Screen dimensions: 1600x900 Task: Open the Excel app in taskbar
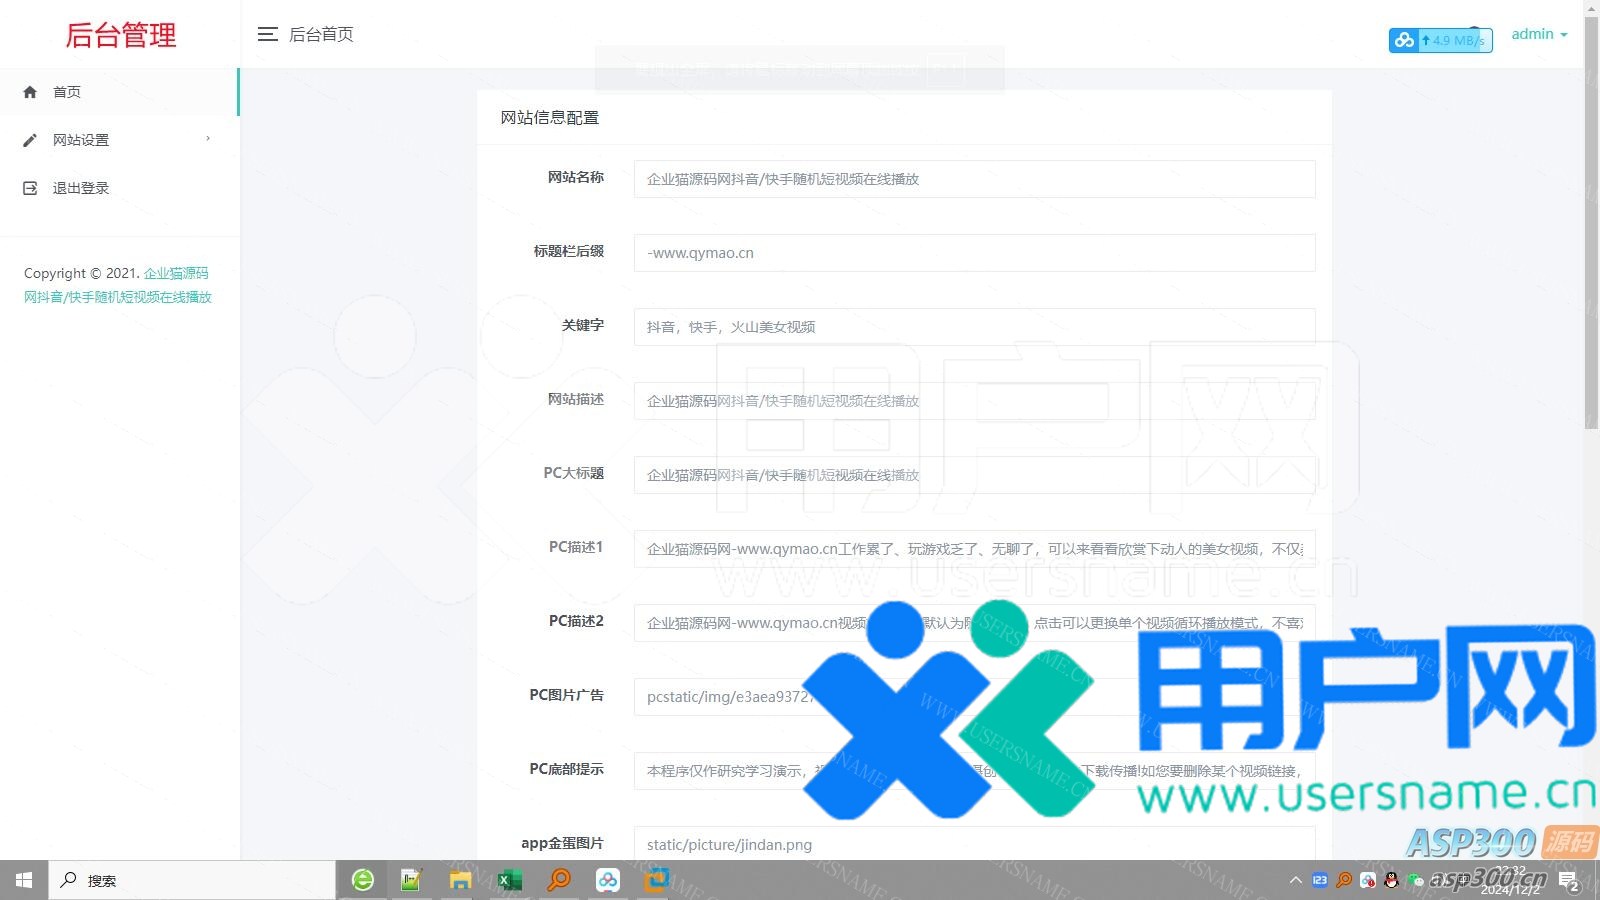pos(510,880)
